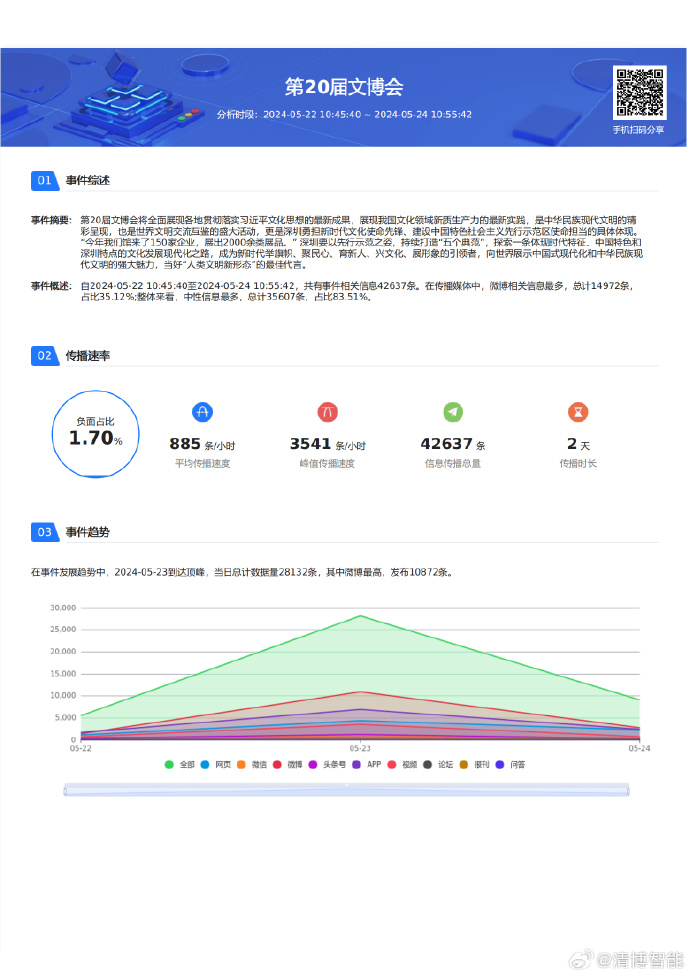This screenshot has height=976, width=690.
Task: Click the 负面占比 1.70% circle gauge
Action: pos(95,434)
